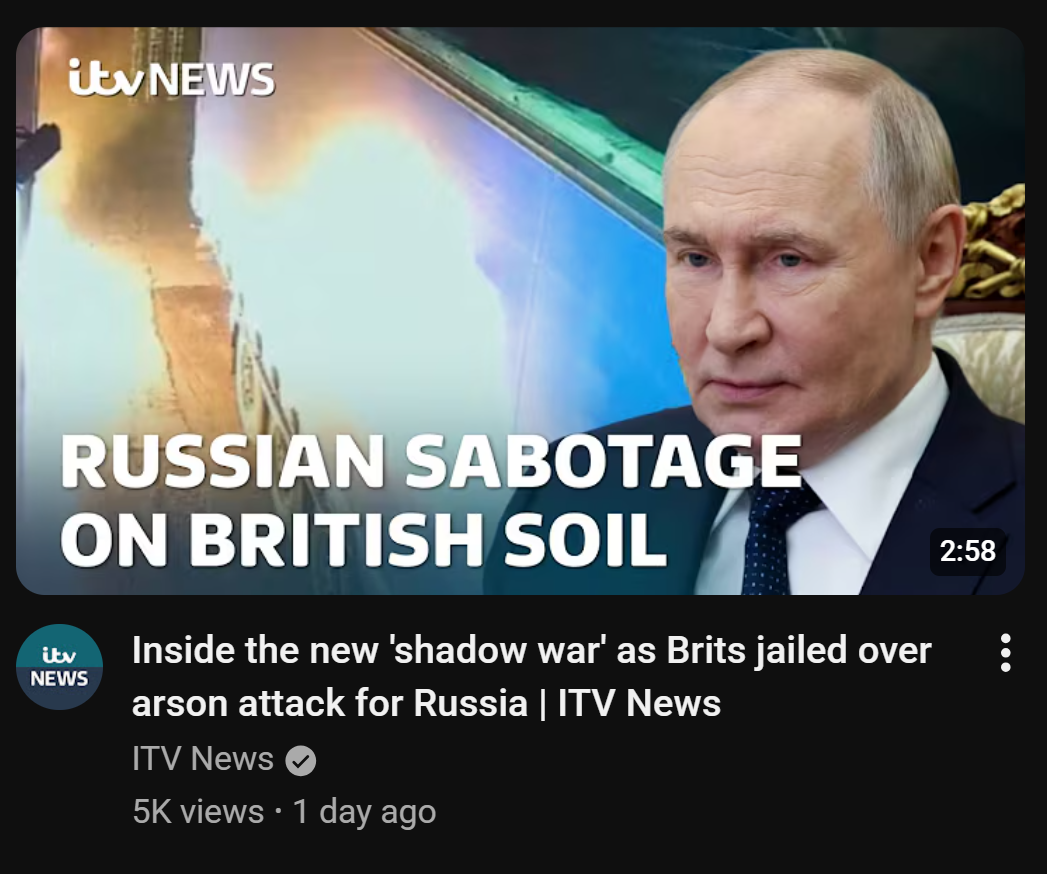The height and width of the screenshot is (874, 1047).
Task: Click title line 'arson attack for Russia | ITV News'
Action: pyautogui.click(x=426, y=702)
